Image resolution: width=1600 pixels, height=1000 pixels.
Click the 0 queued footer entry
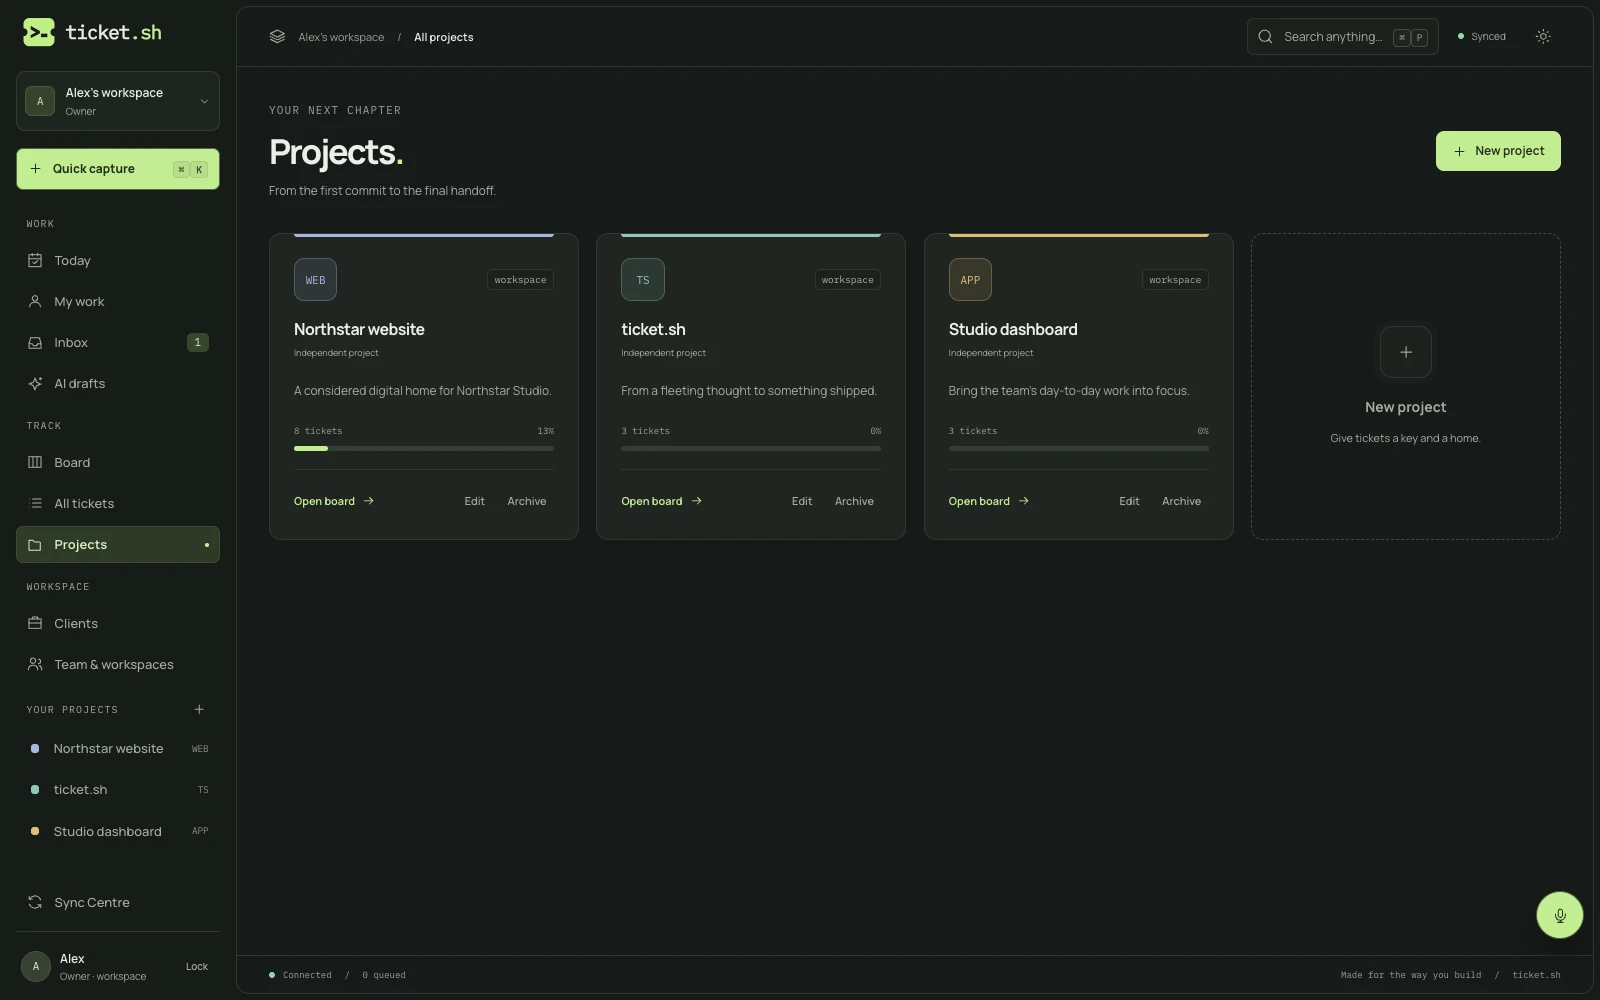(384, 975)
